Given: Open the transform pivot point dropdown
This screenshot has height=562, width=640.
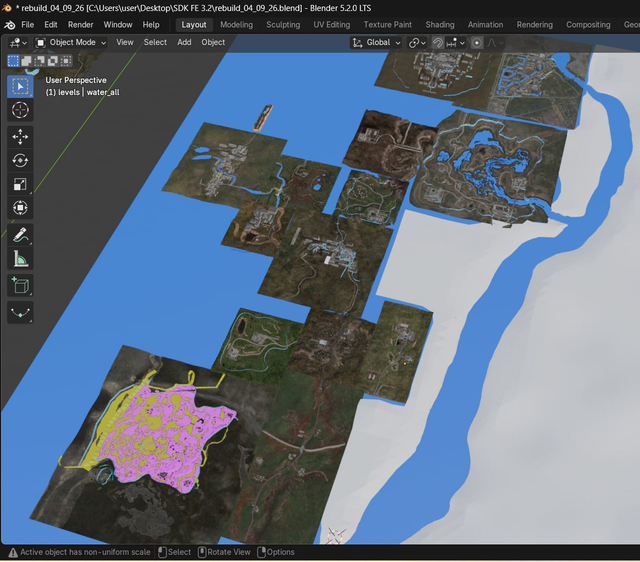Looking at the screenshot, I should pyautogui.click(x=417, y=43).
